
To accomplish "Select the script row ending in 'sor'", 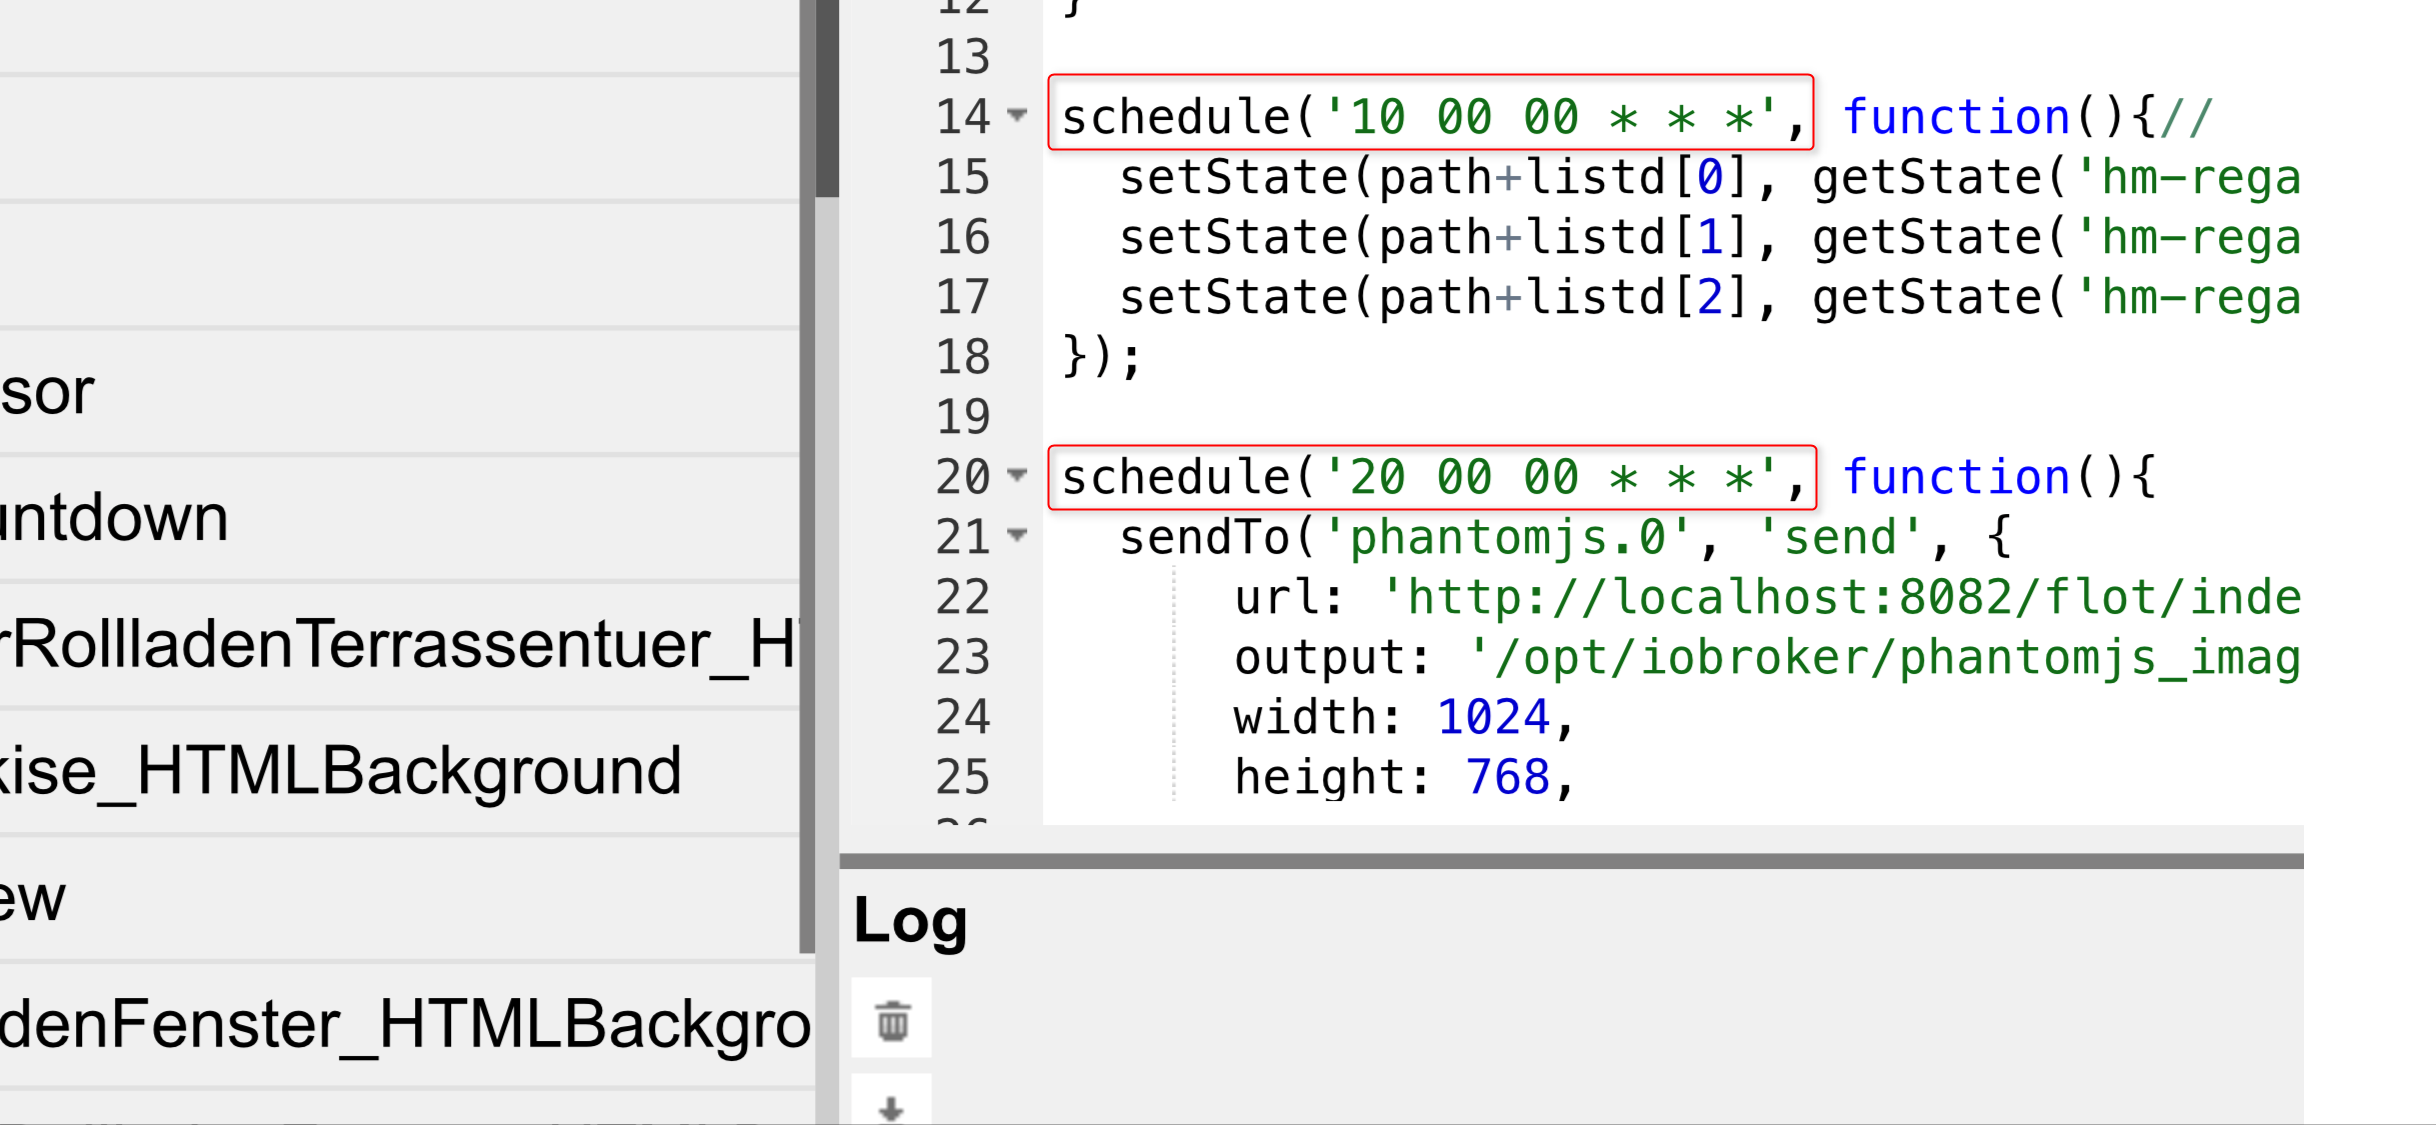I will pos(400,391).
